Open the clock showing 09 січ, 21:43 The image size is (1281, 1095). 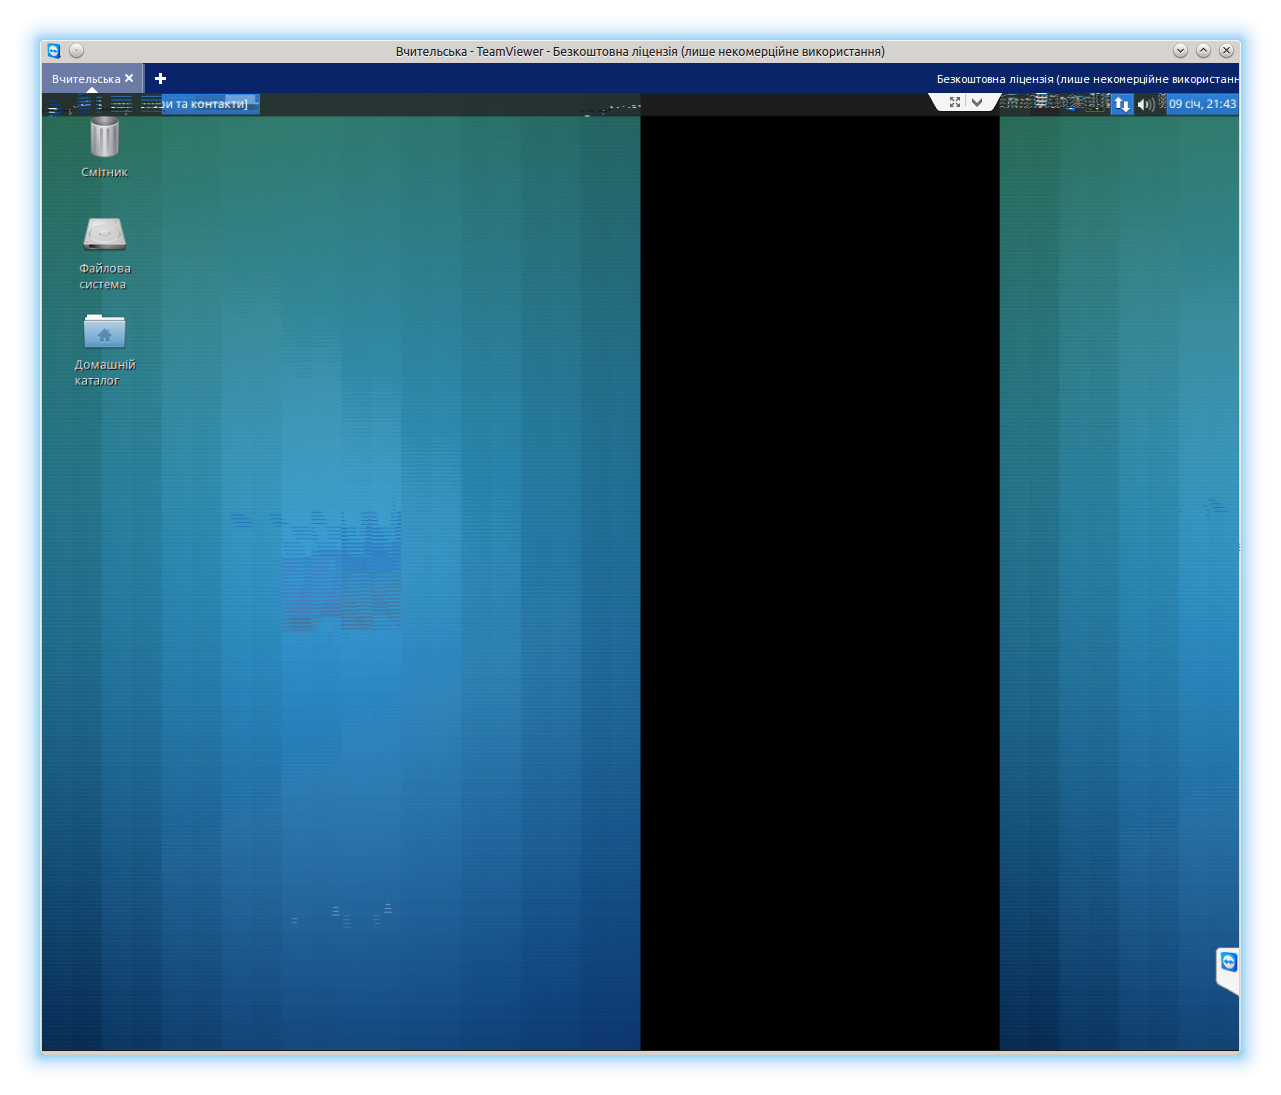click(1202, 104)
